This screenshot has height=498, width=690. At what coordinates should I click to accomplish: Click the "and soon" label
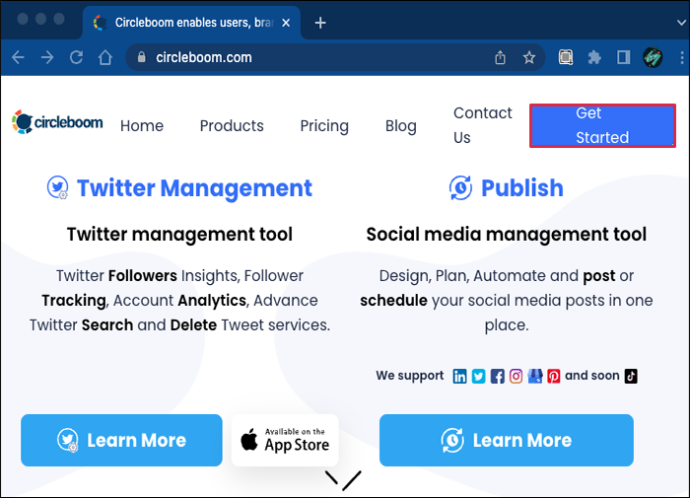point(592,376)
